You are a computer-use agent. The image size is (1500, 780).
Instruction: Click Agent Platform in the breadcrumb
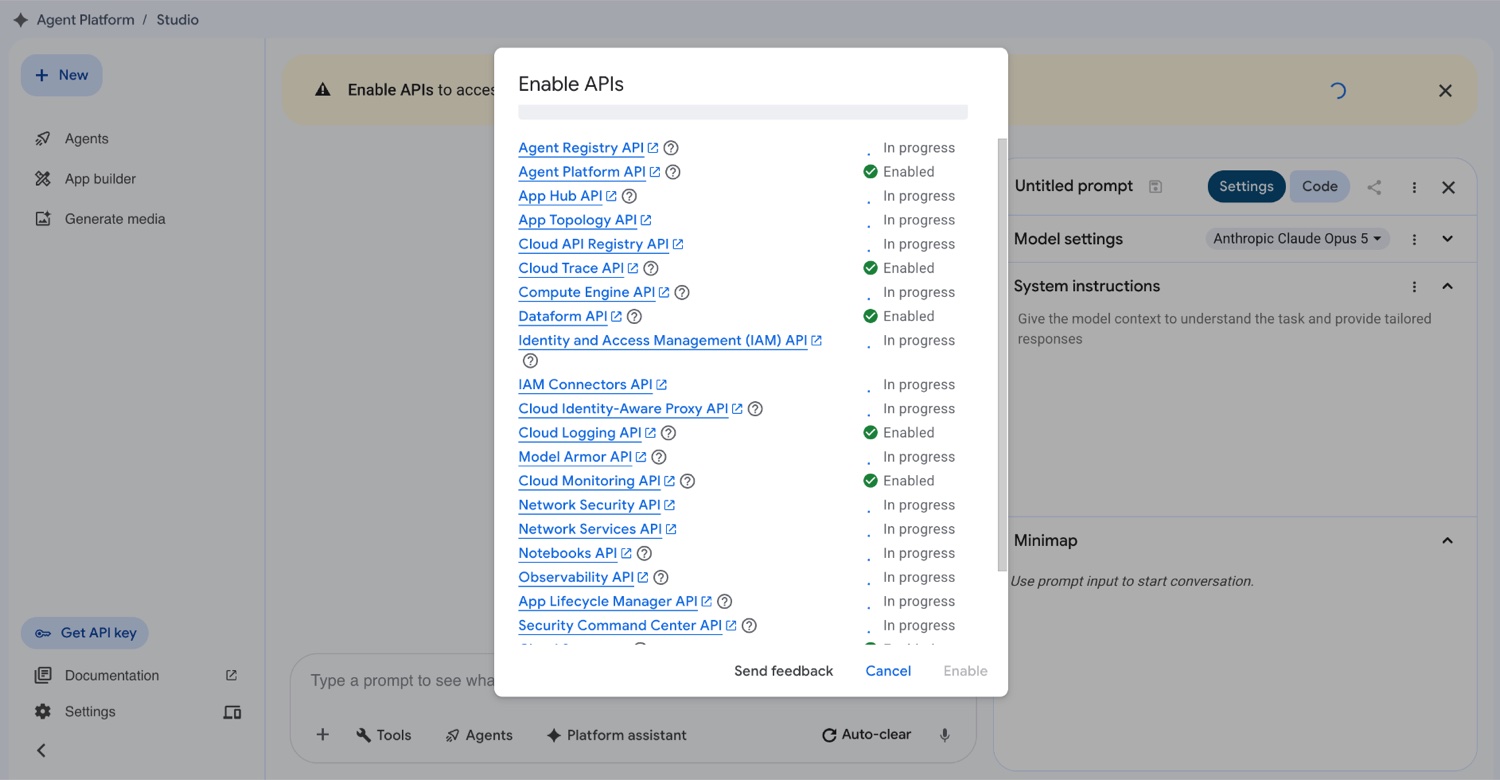click(85, 20)
